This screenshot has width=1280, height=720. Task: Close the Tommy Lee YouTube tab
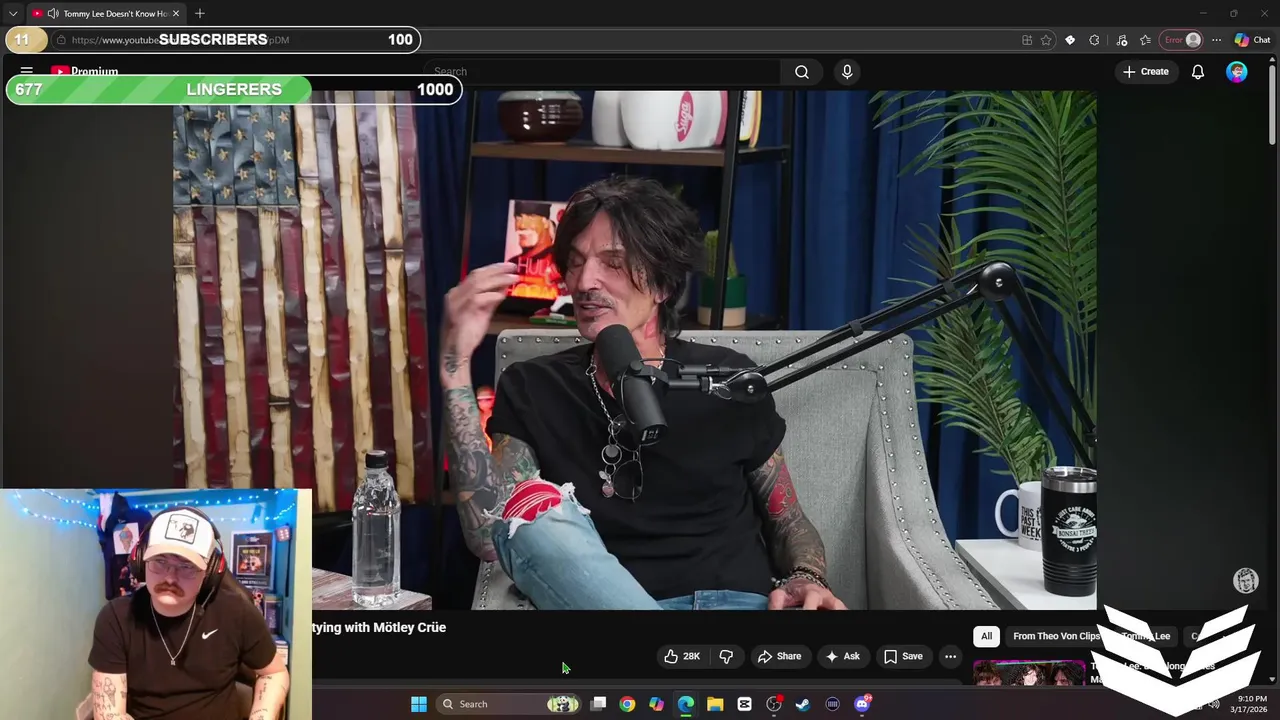(176, 13)
